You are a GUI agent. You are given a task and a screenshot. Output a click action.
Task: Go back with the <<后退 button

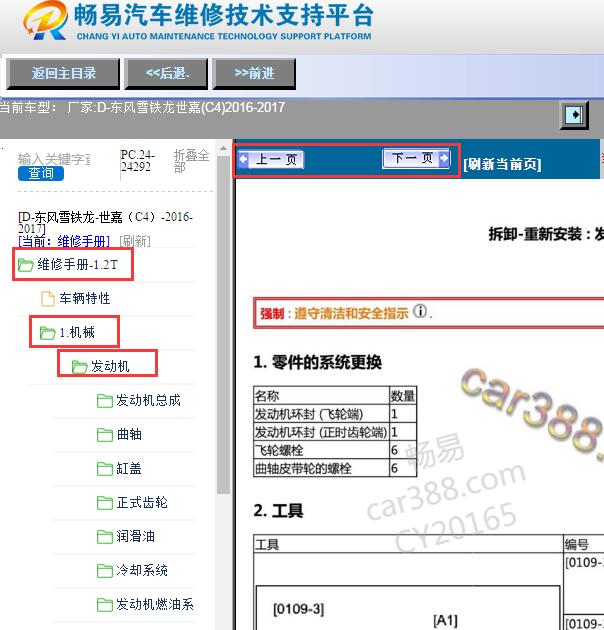166,74
